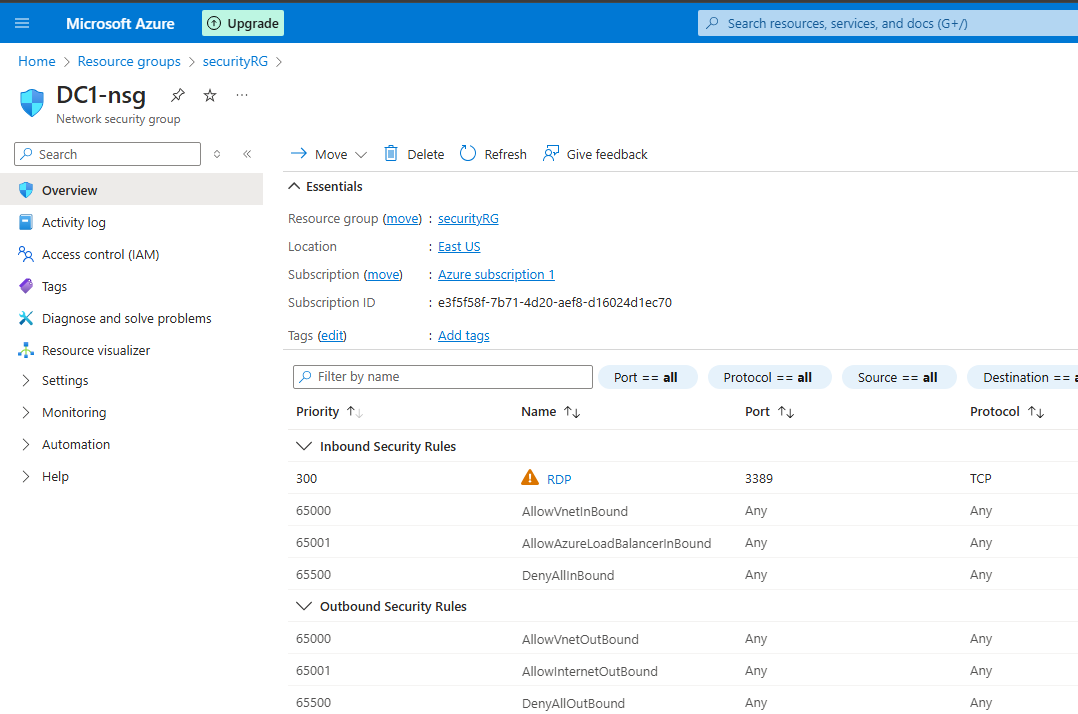Open East US location link
The height and width of the screenshot is (714, 1078).
coord(459,247)
